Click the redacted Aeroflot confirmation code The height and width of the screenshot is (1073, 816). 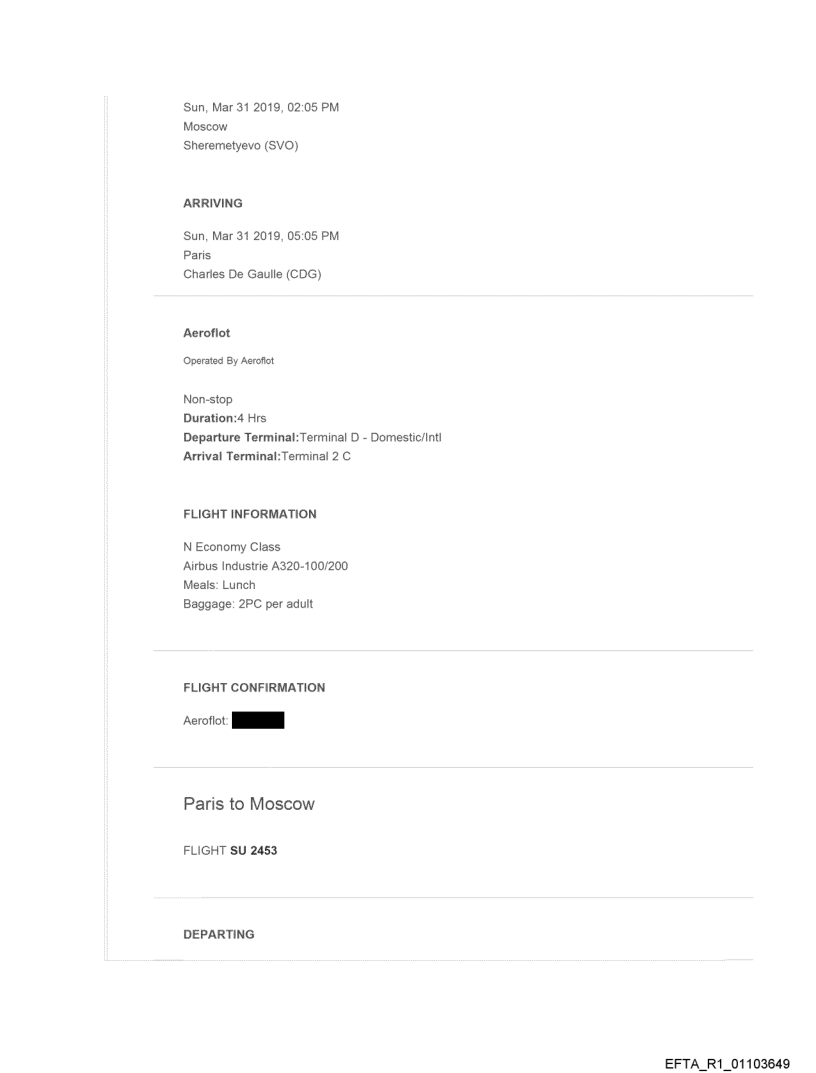(x=257, y=720)
